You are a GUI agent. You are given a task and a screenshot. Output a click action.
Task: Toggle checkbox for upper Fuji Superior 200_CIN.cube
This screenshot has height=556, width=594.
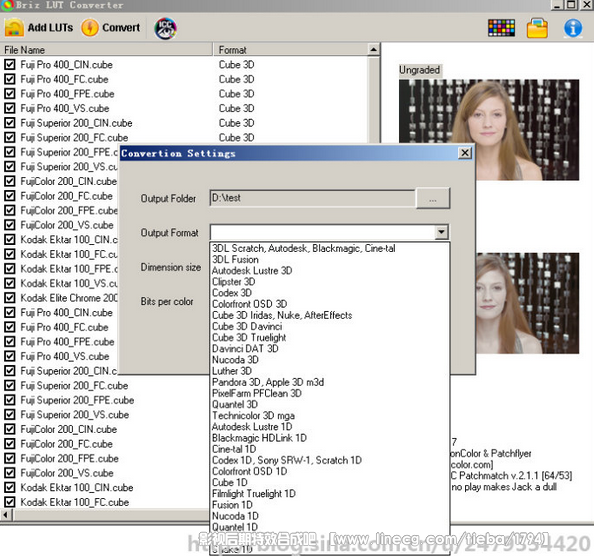click(10, 123)
